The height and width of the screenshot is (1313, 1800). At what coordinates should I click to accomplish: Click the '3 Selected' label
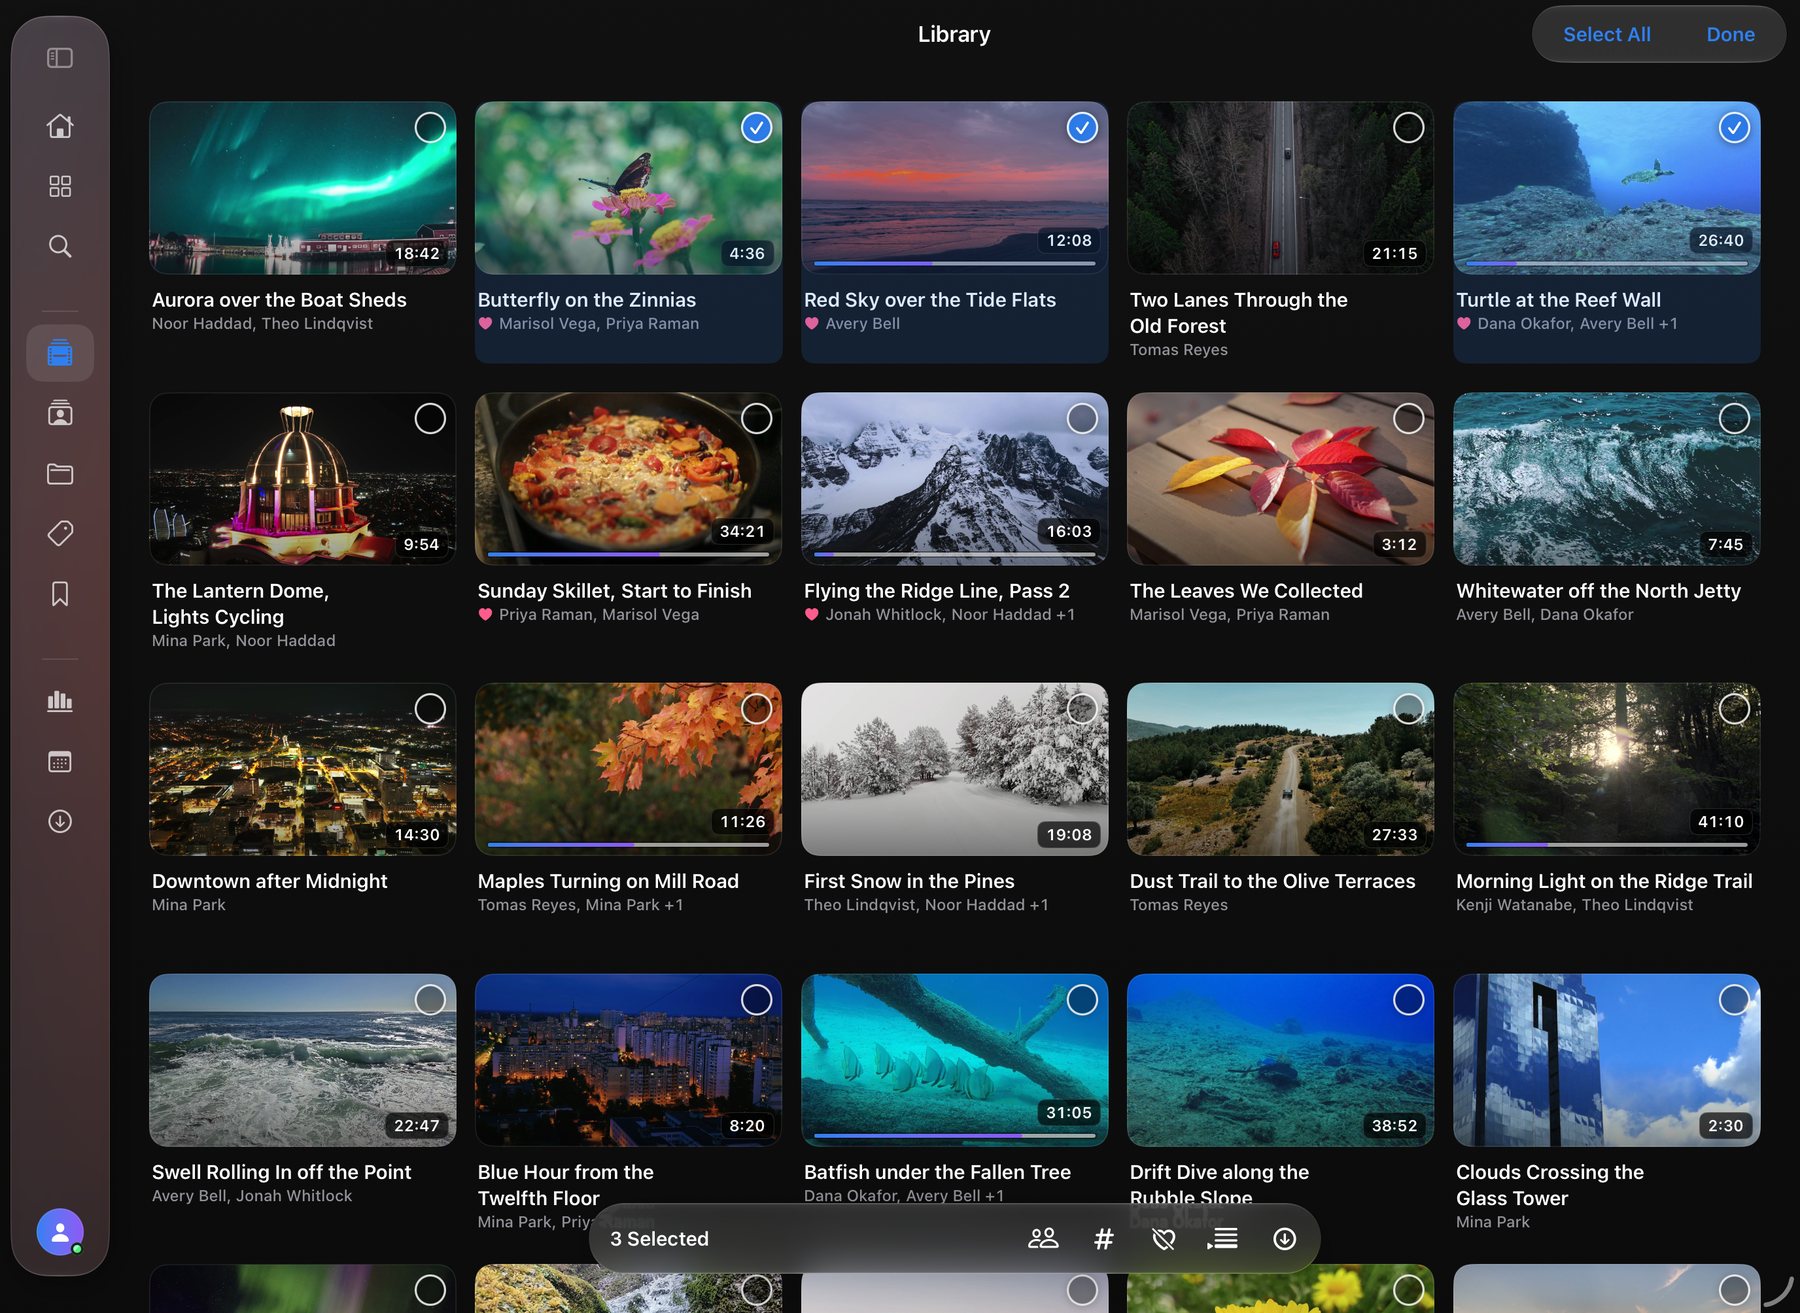[x=659, y=1239]
